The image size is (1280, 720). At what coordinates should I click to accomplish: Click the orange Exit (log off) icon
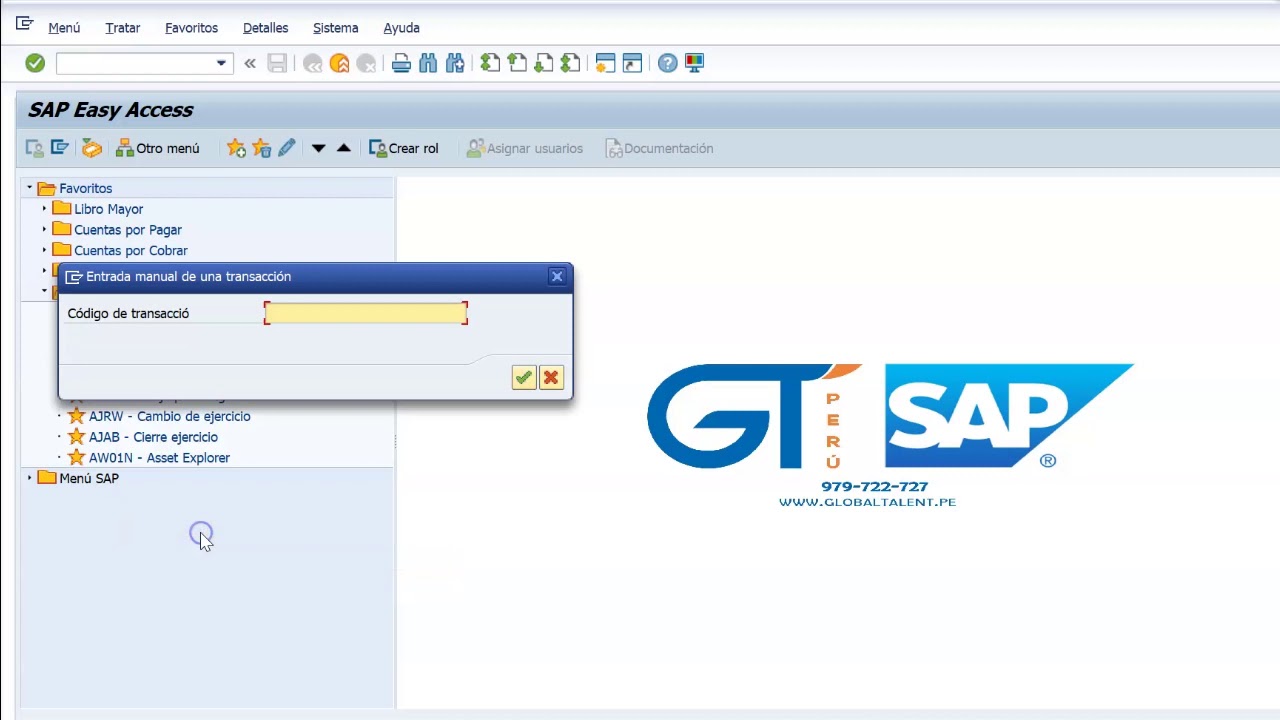pyautogui.click(x=339, y=63)
